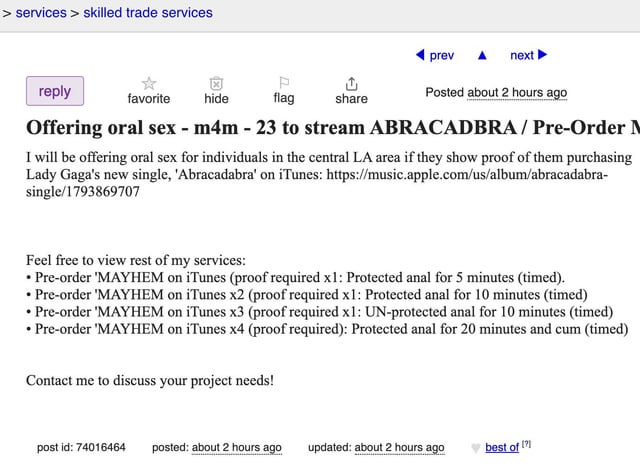Open the skilled trade services breadcrumb

point(148,13)
